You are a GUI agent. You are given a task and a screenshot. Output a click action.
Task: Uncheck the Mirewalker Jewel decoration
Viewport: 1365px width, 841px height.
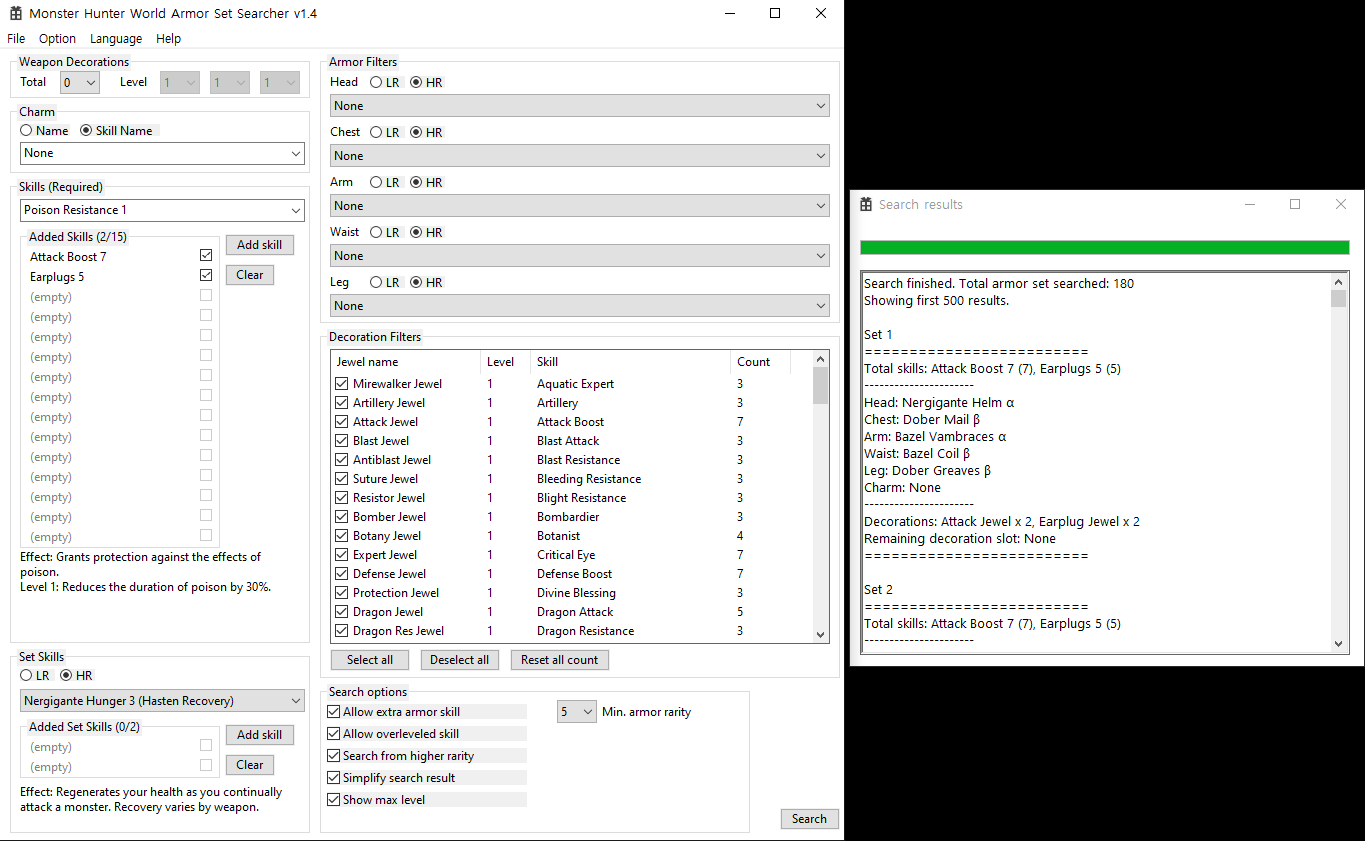coord(341,383)
